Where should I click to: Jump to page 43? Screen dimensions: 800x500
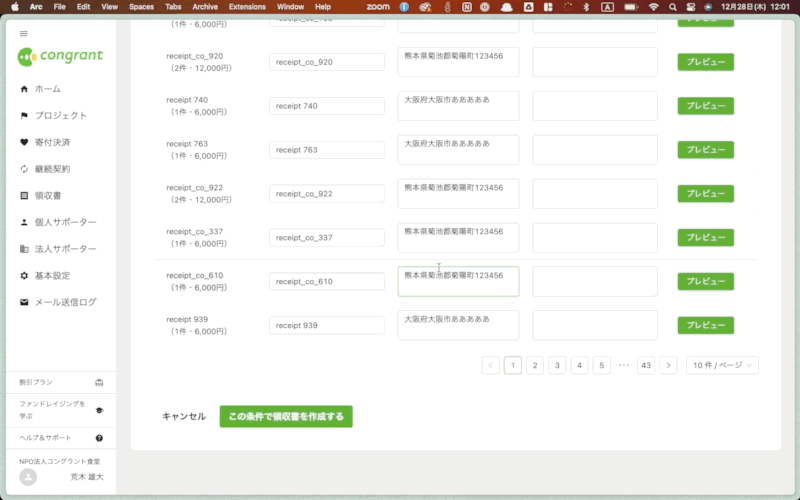tap(646, 365)
